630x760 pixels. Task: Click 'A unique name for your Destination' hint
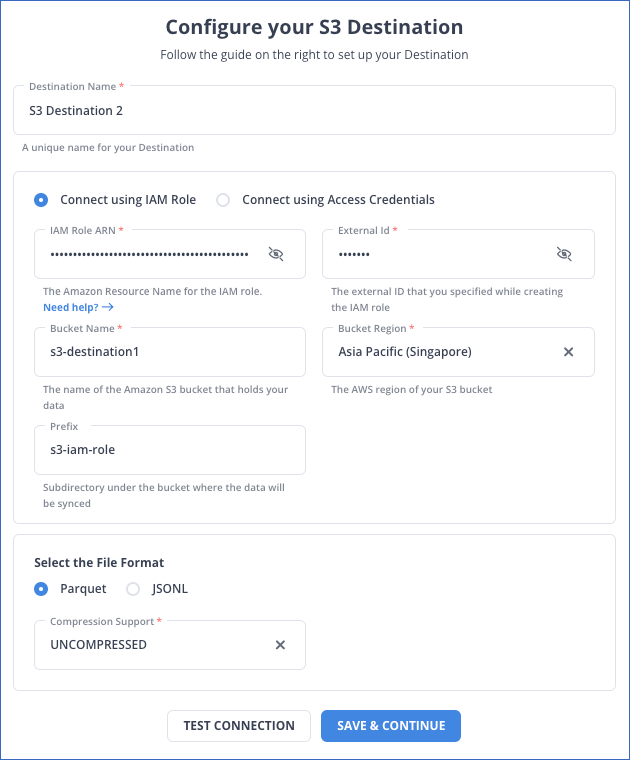pyautogui.click(x=108, y=147)
